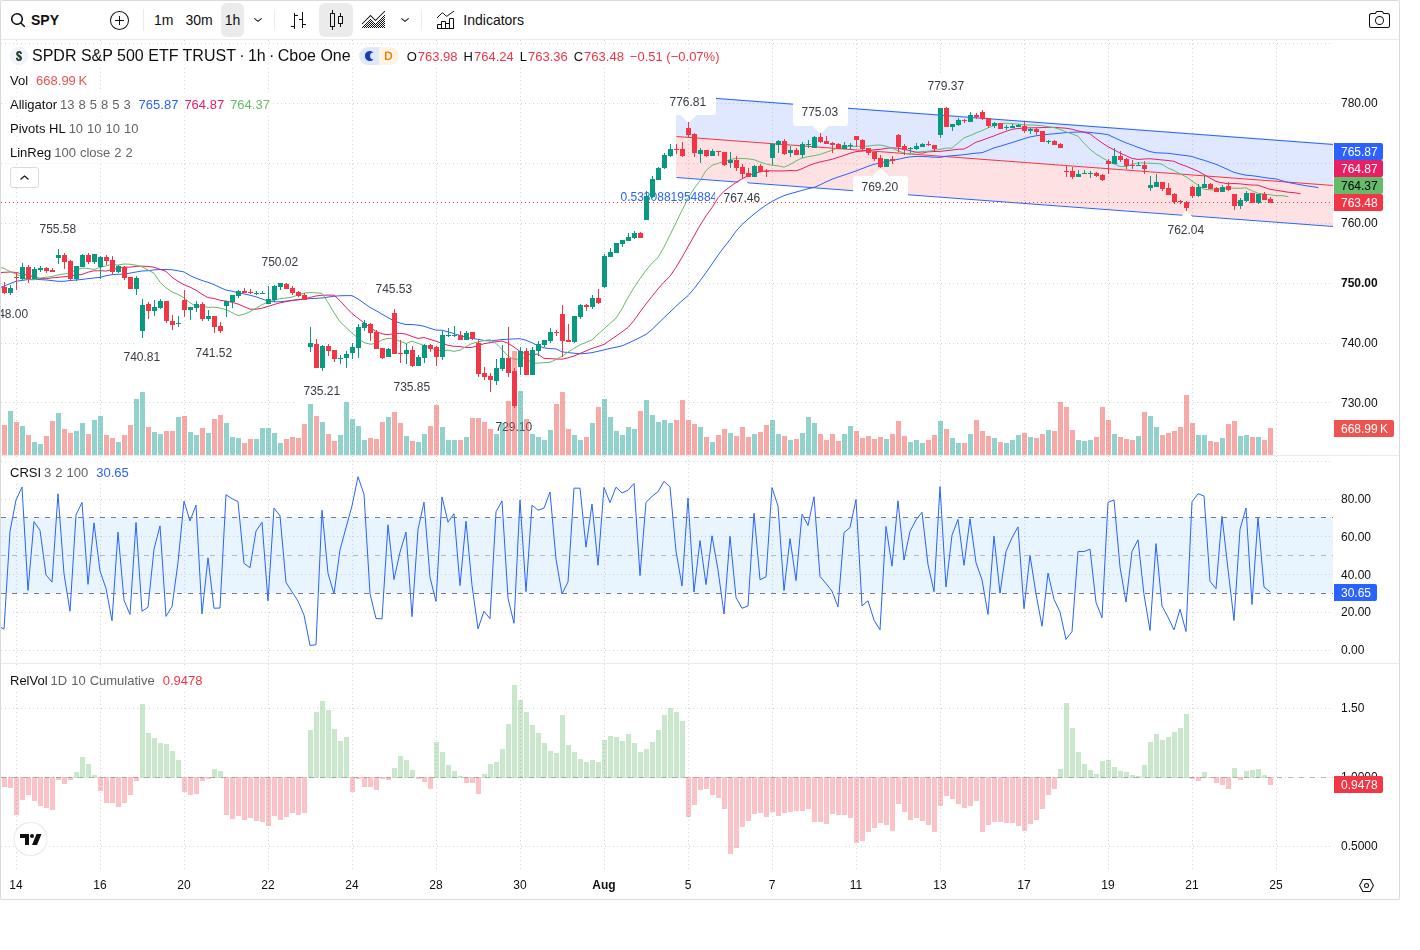The image size is (1420, 950).
Task: Click the 765.87 blue price label
Action: coord(1358,152)
